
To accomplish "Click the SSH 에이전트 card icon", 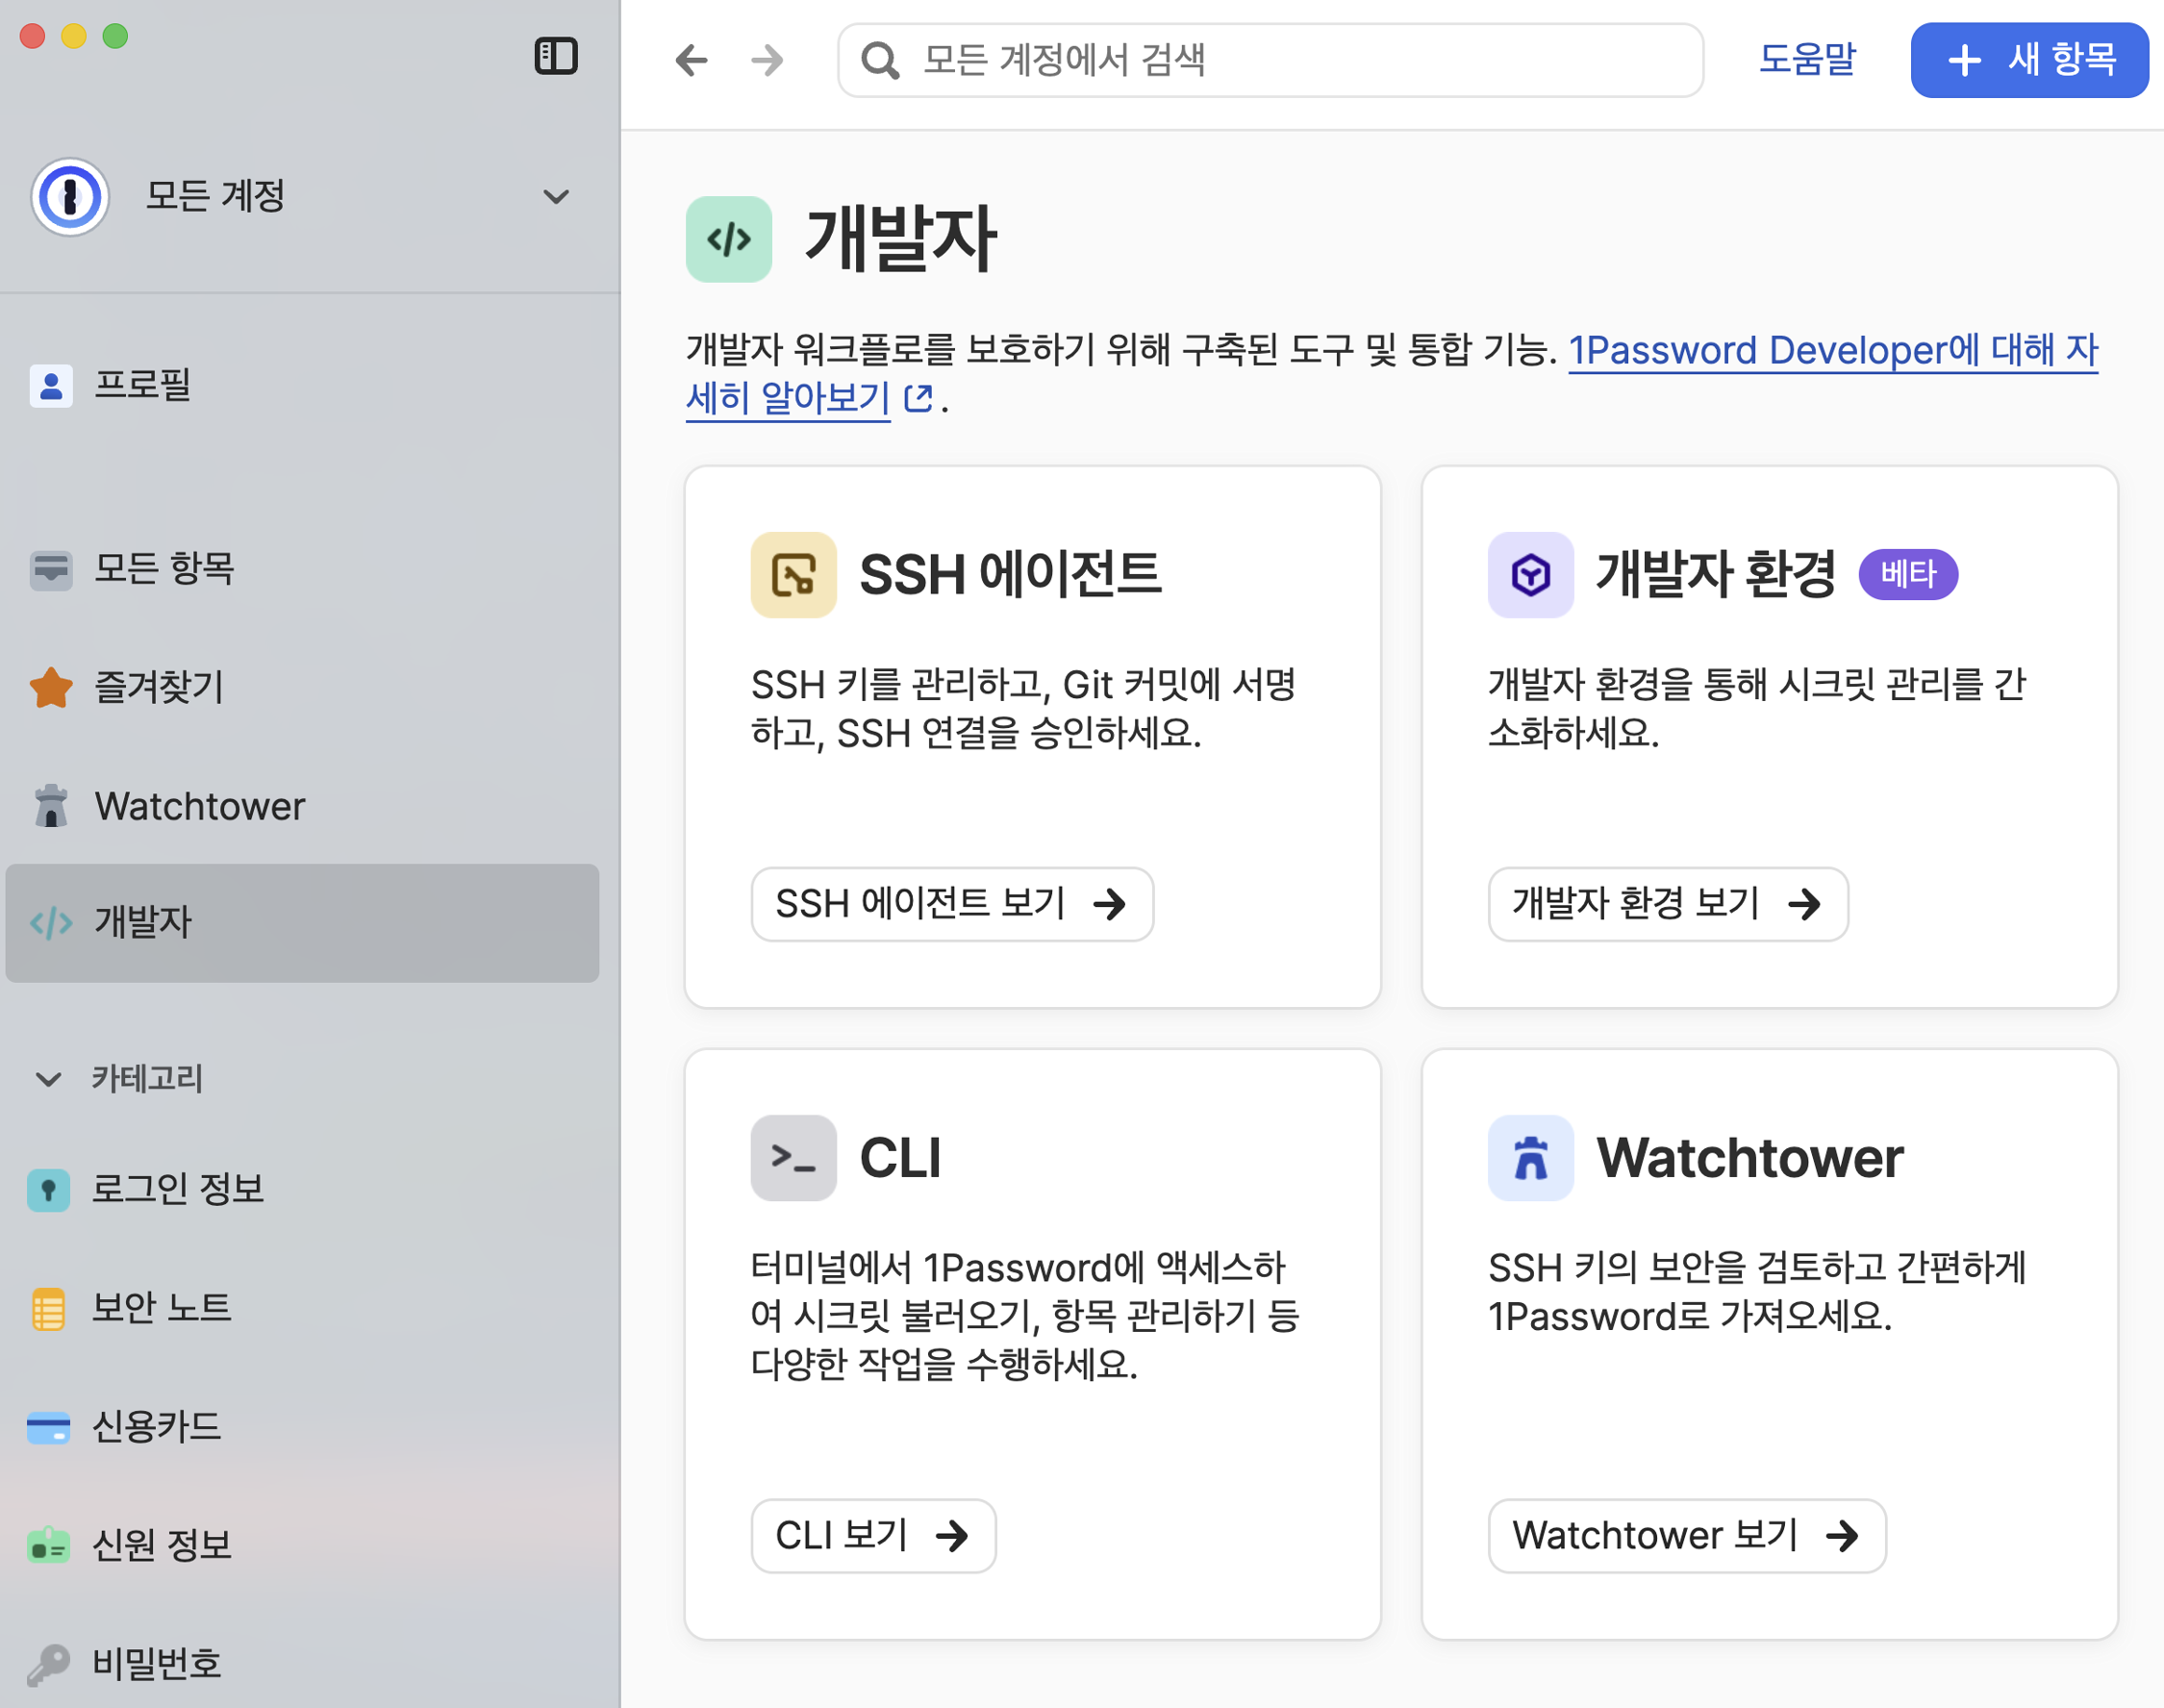I will tap(794, 575).
